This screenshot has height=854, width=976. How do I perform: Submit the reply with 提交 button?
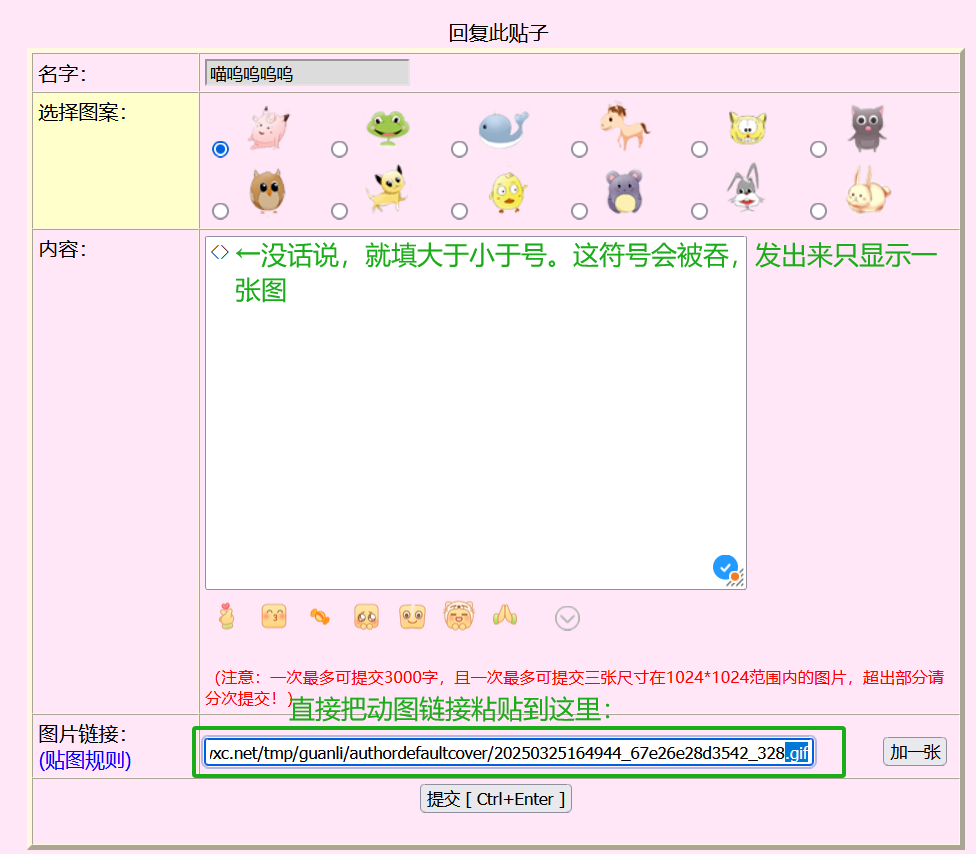pyautogui.click(x=495, y=799)
